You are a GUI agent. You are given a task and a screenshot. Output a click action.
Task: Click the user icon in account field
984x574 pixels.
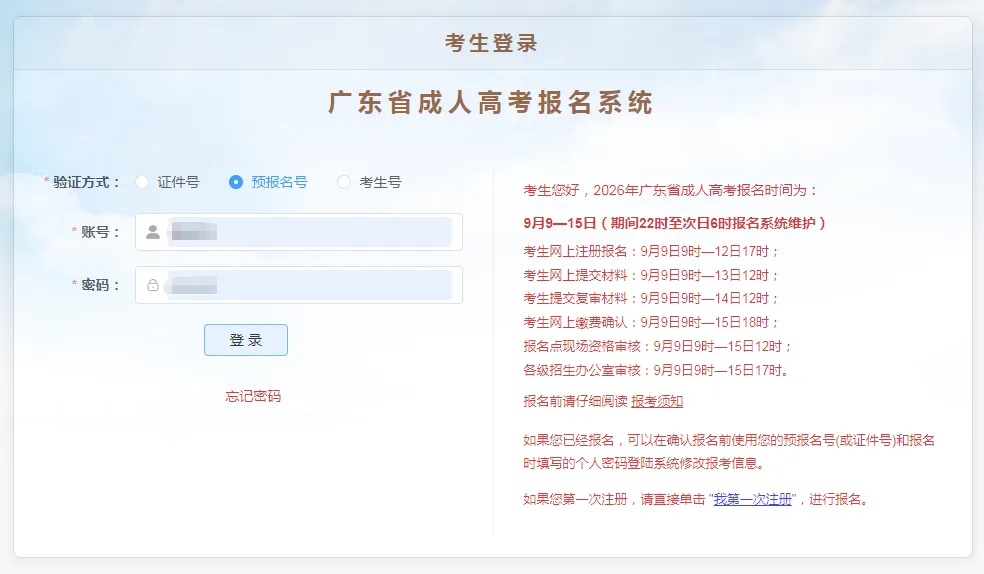[152, 232]
